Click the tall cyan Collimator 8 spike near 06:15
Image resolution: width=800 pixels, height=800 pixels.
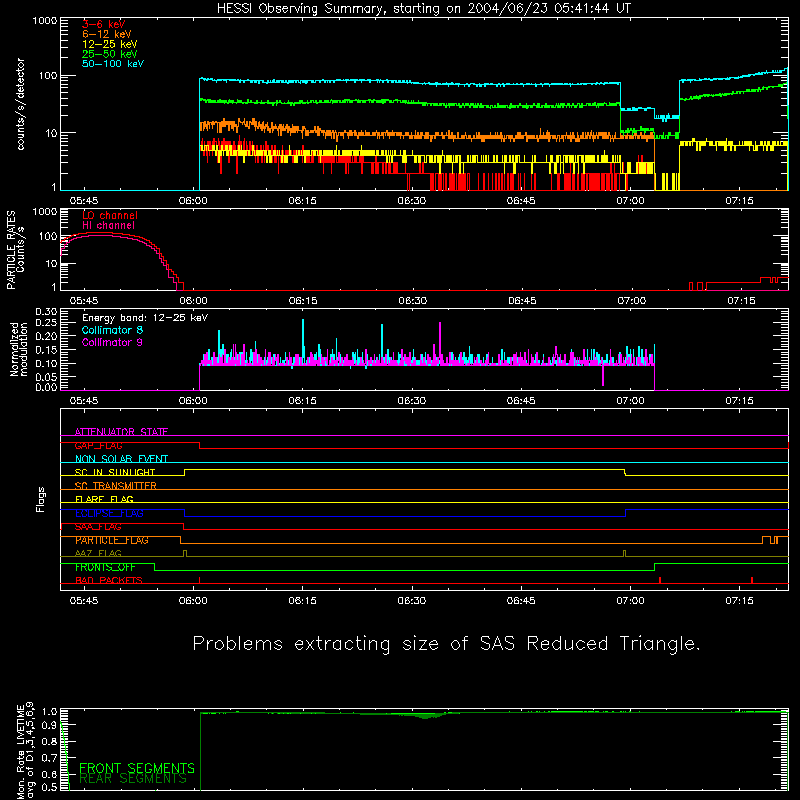point(303,339)
